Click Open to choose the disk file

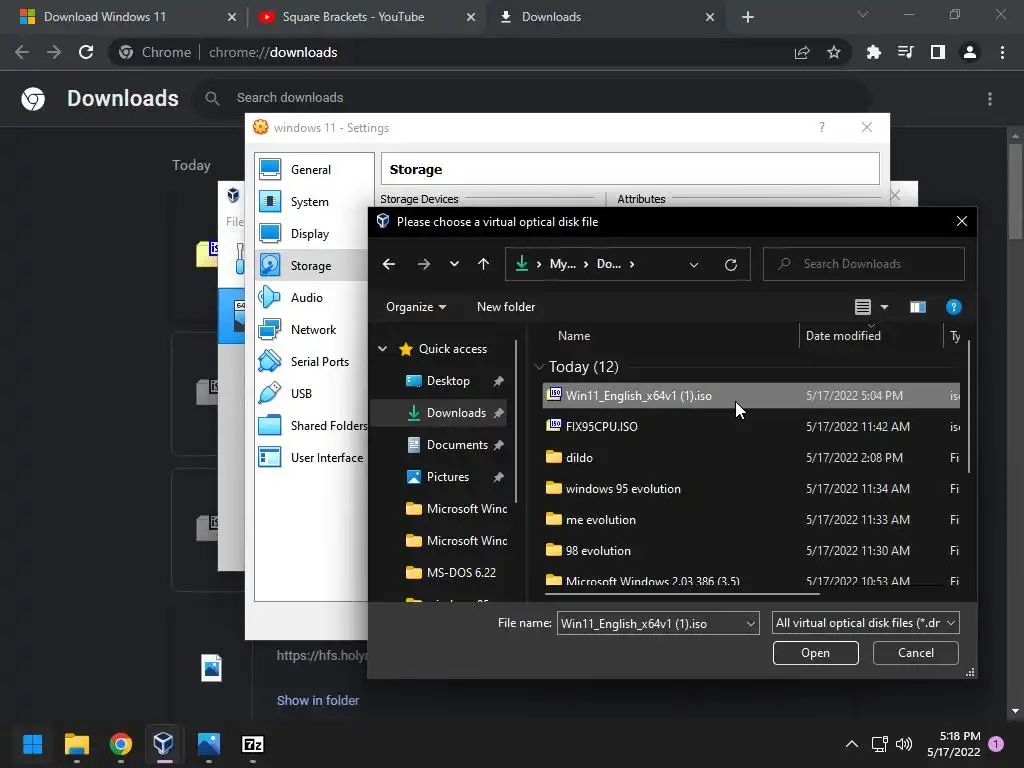click(816, 653)
